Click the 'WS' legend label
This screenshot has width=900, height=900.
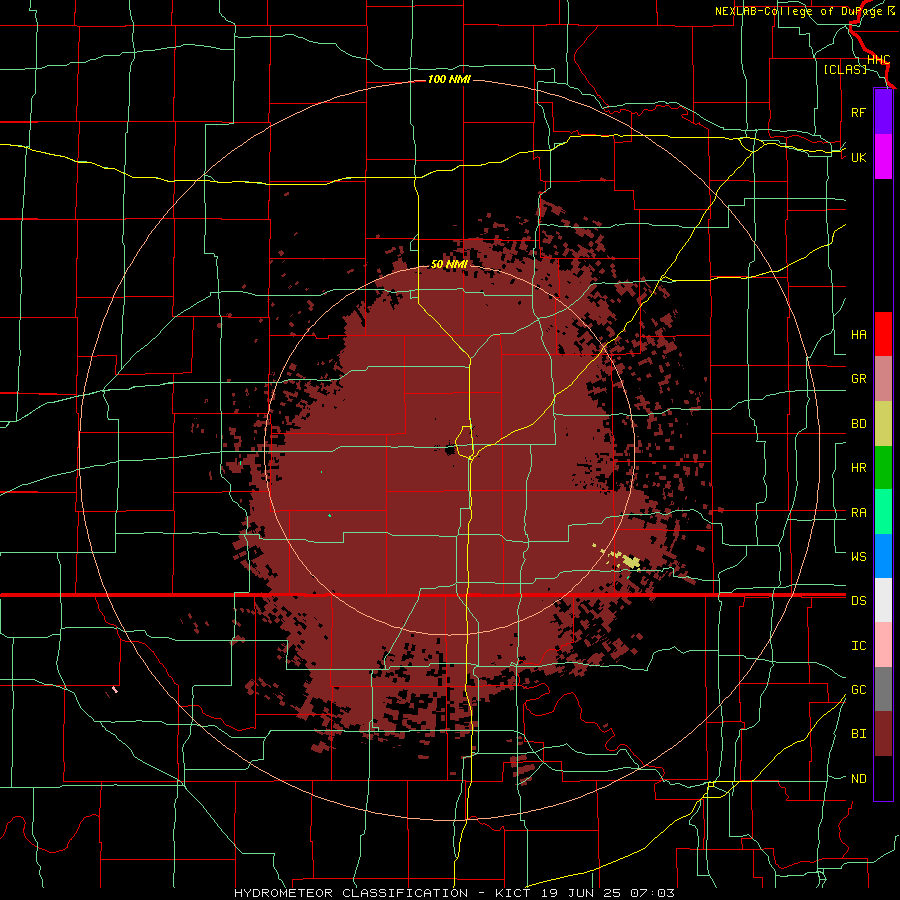[858, 557]
